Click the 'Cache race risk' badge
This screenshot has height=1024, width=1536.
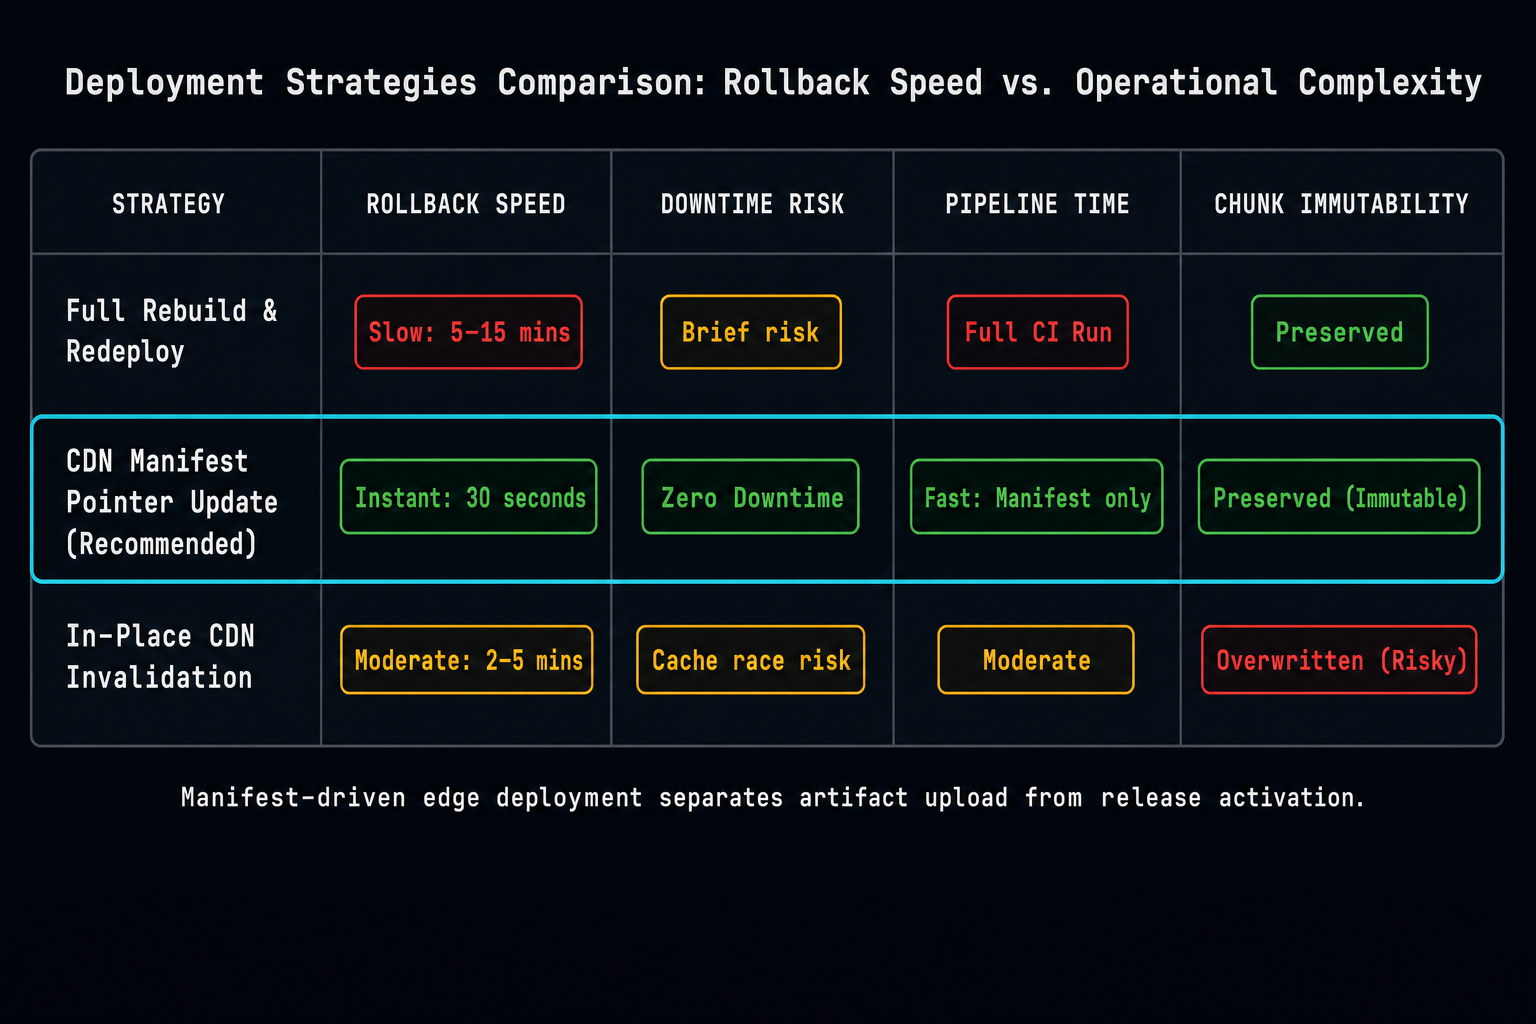tap(751, 660)
